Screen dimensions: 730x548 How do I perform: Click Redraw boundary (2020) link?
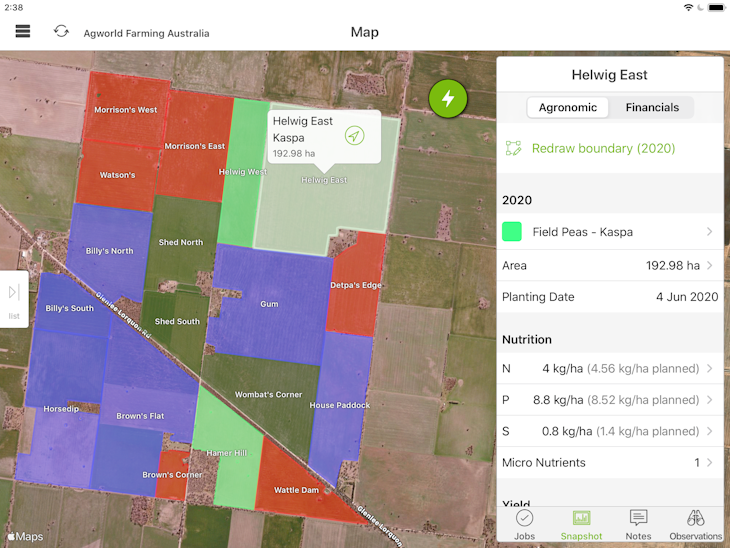603,148
